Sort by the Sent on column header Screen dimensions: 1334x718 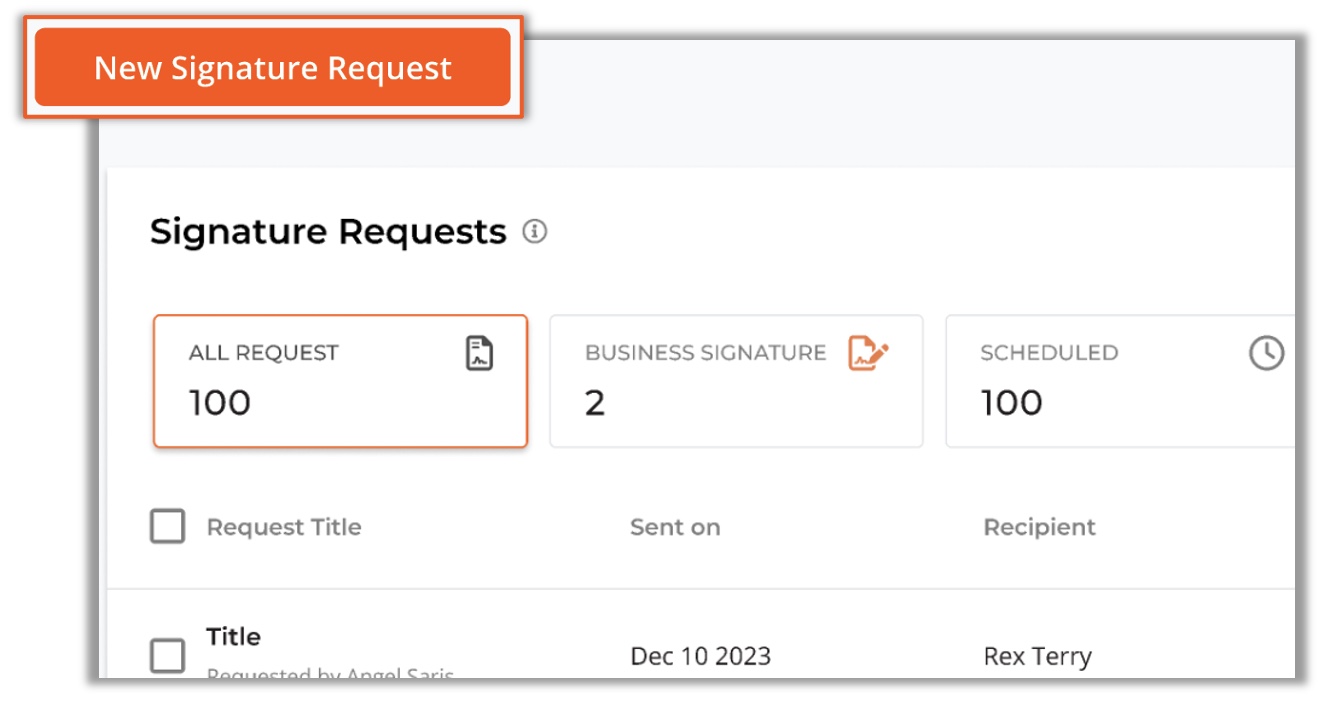tap(675, 527)
